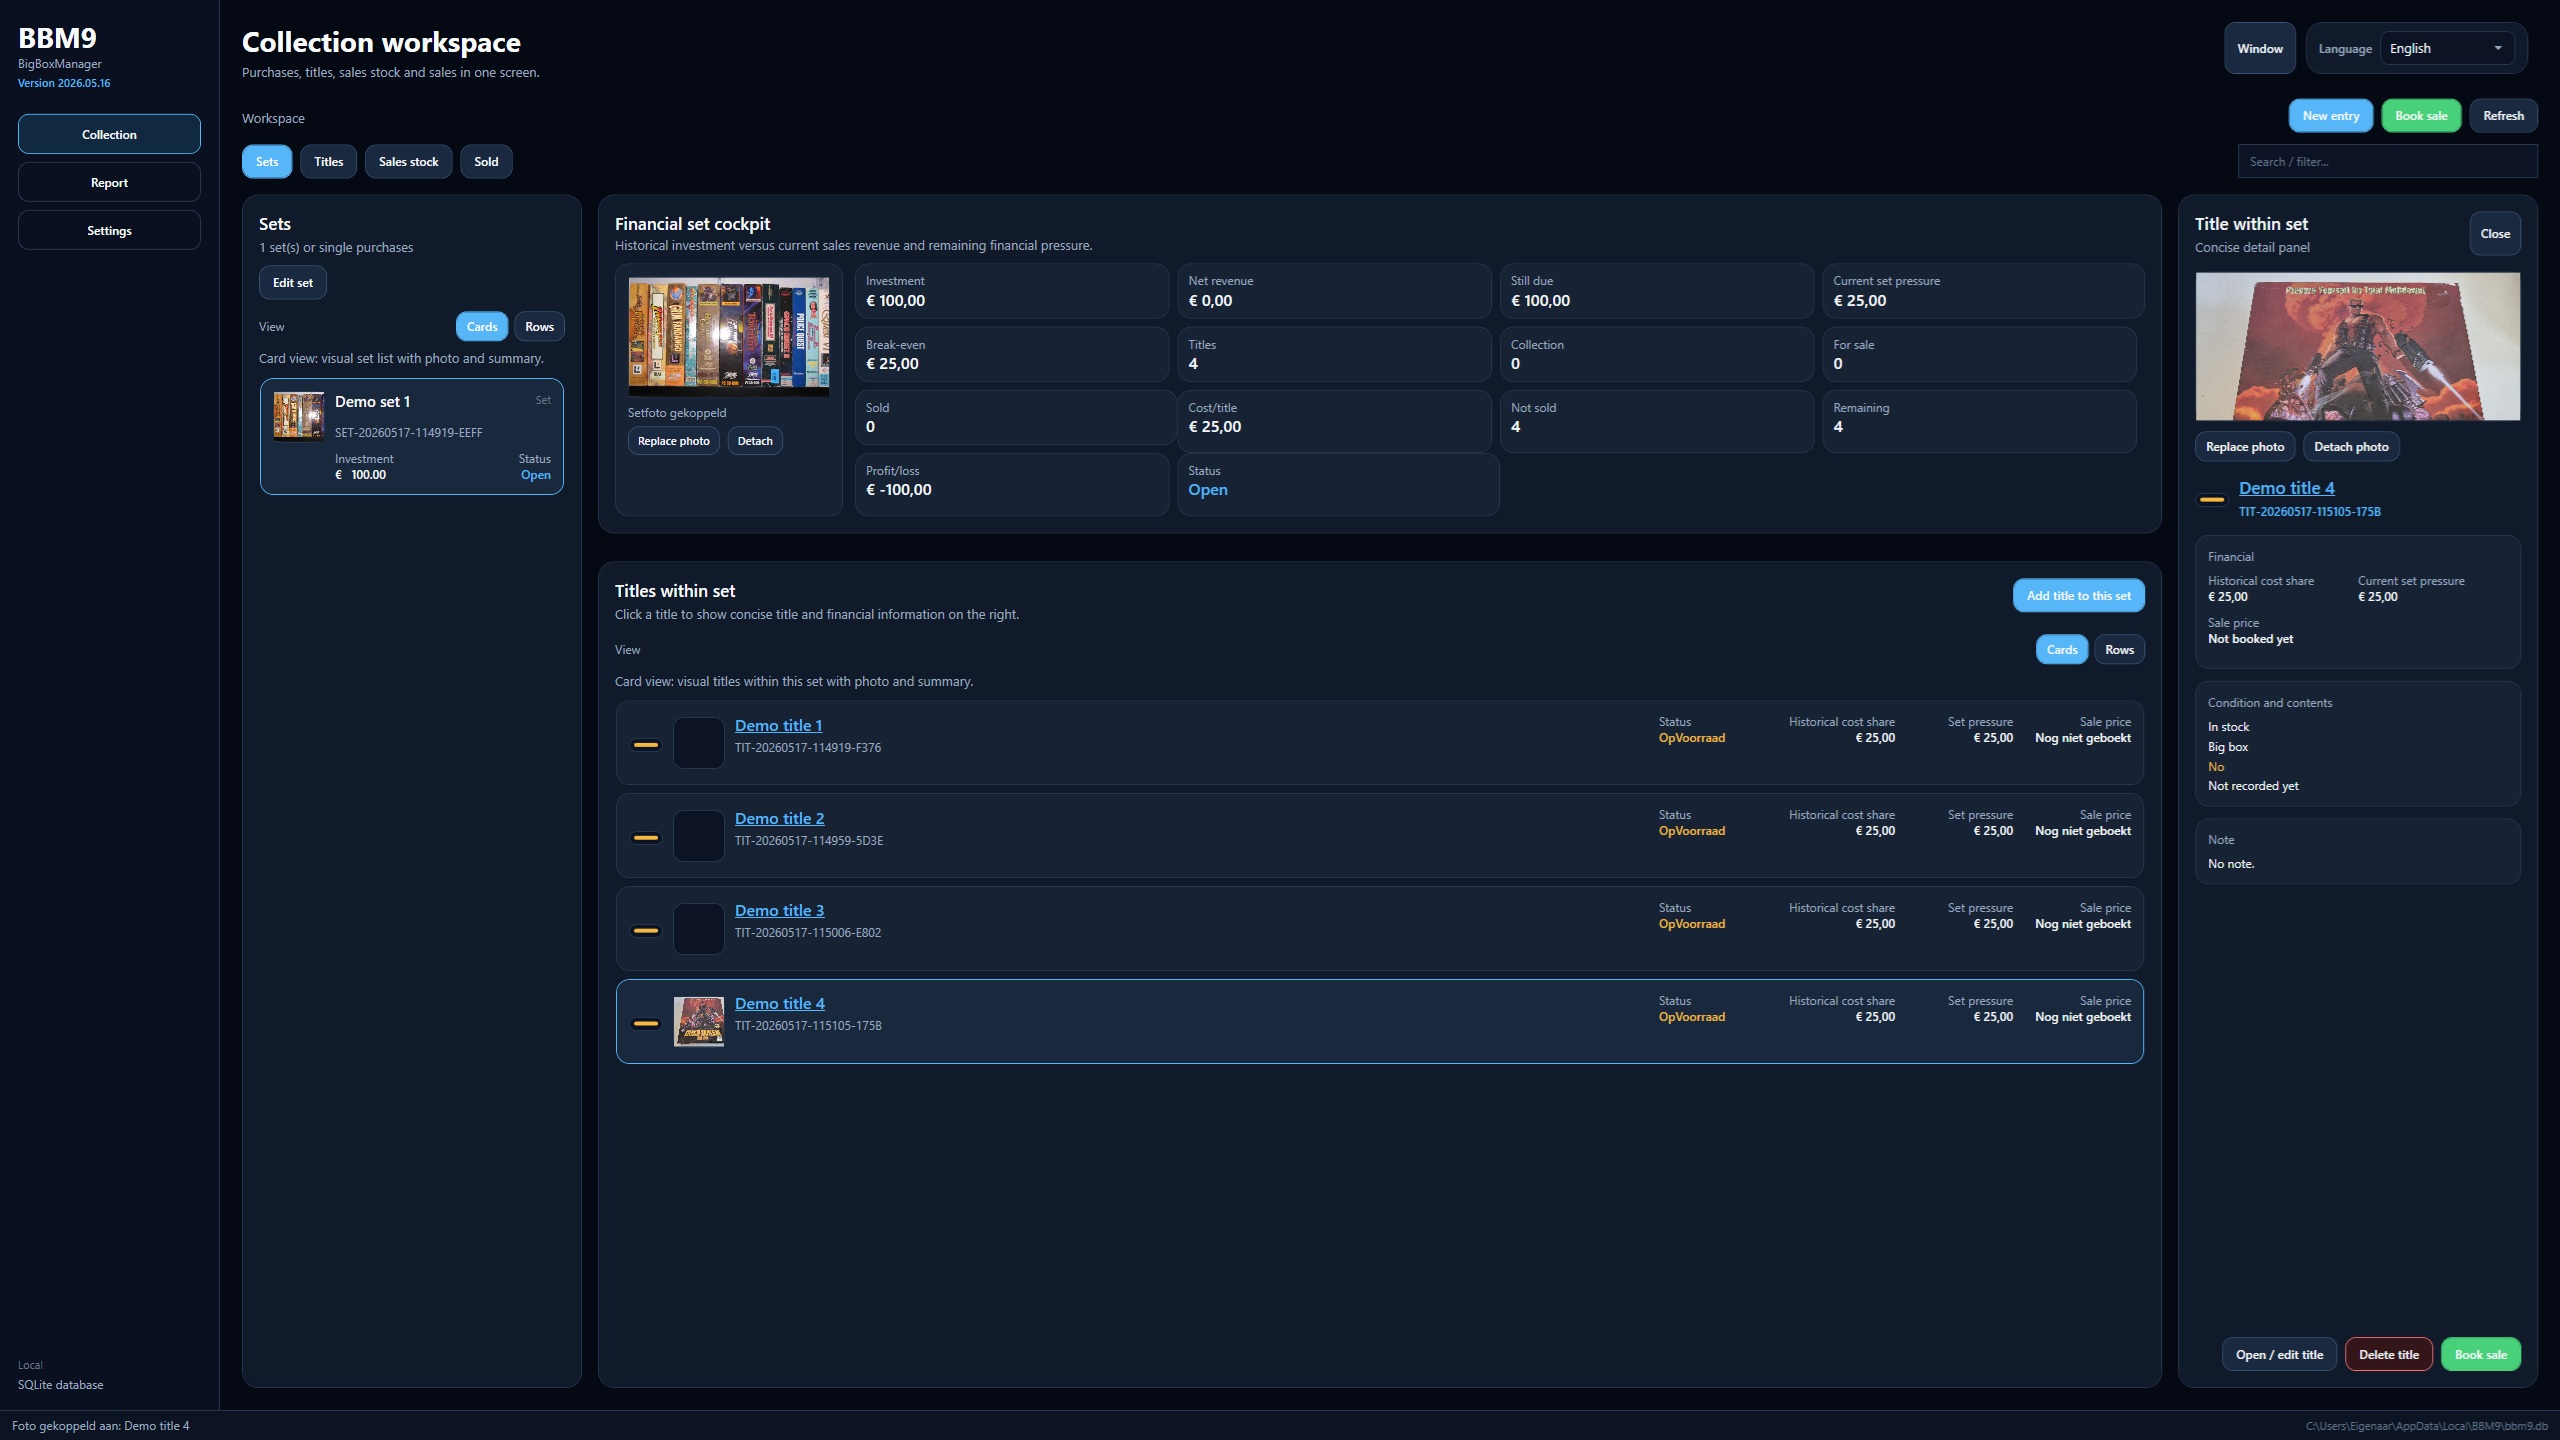Open the Language dropdown
Screen dimensions: 2560x1440
[x=2446, y=48]
